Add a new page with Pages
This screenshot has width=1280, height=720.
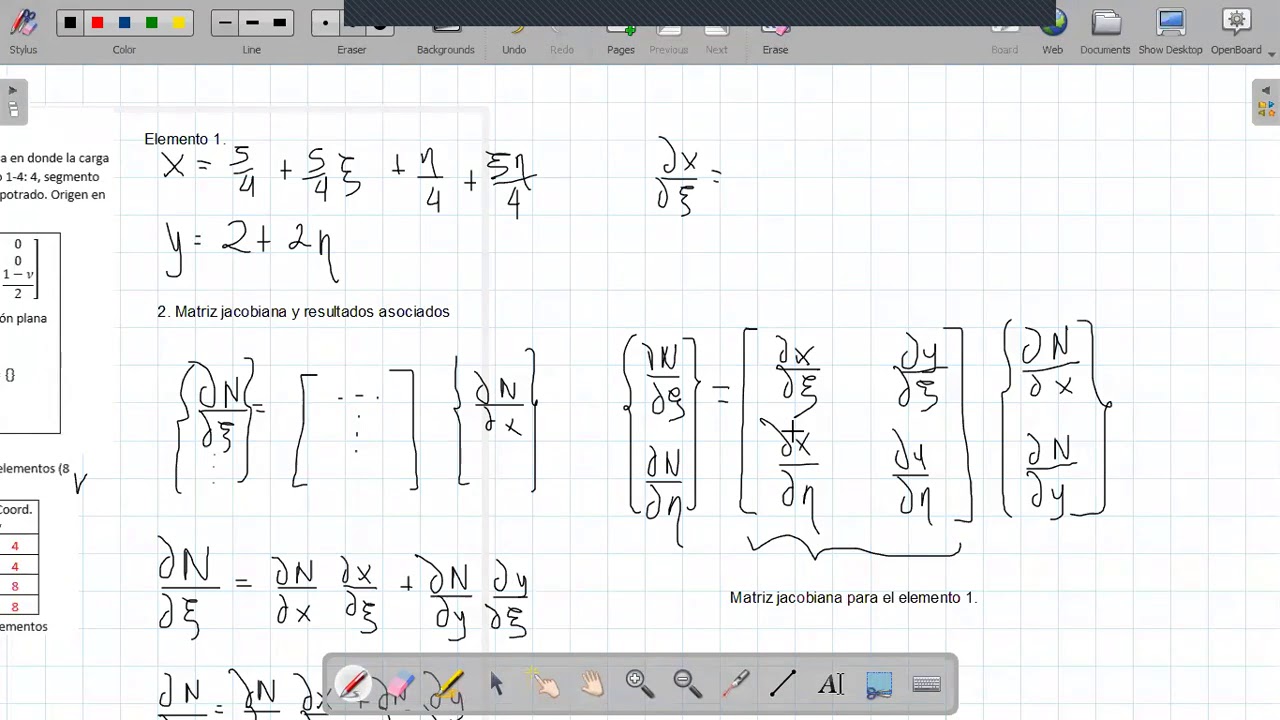(x=621, y=28)
